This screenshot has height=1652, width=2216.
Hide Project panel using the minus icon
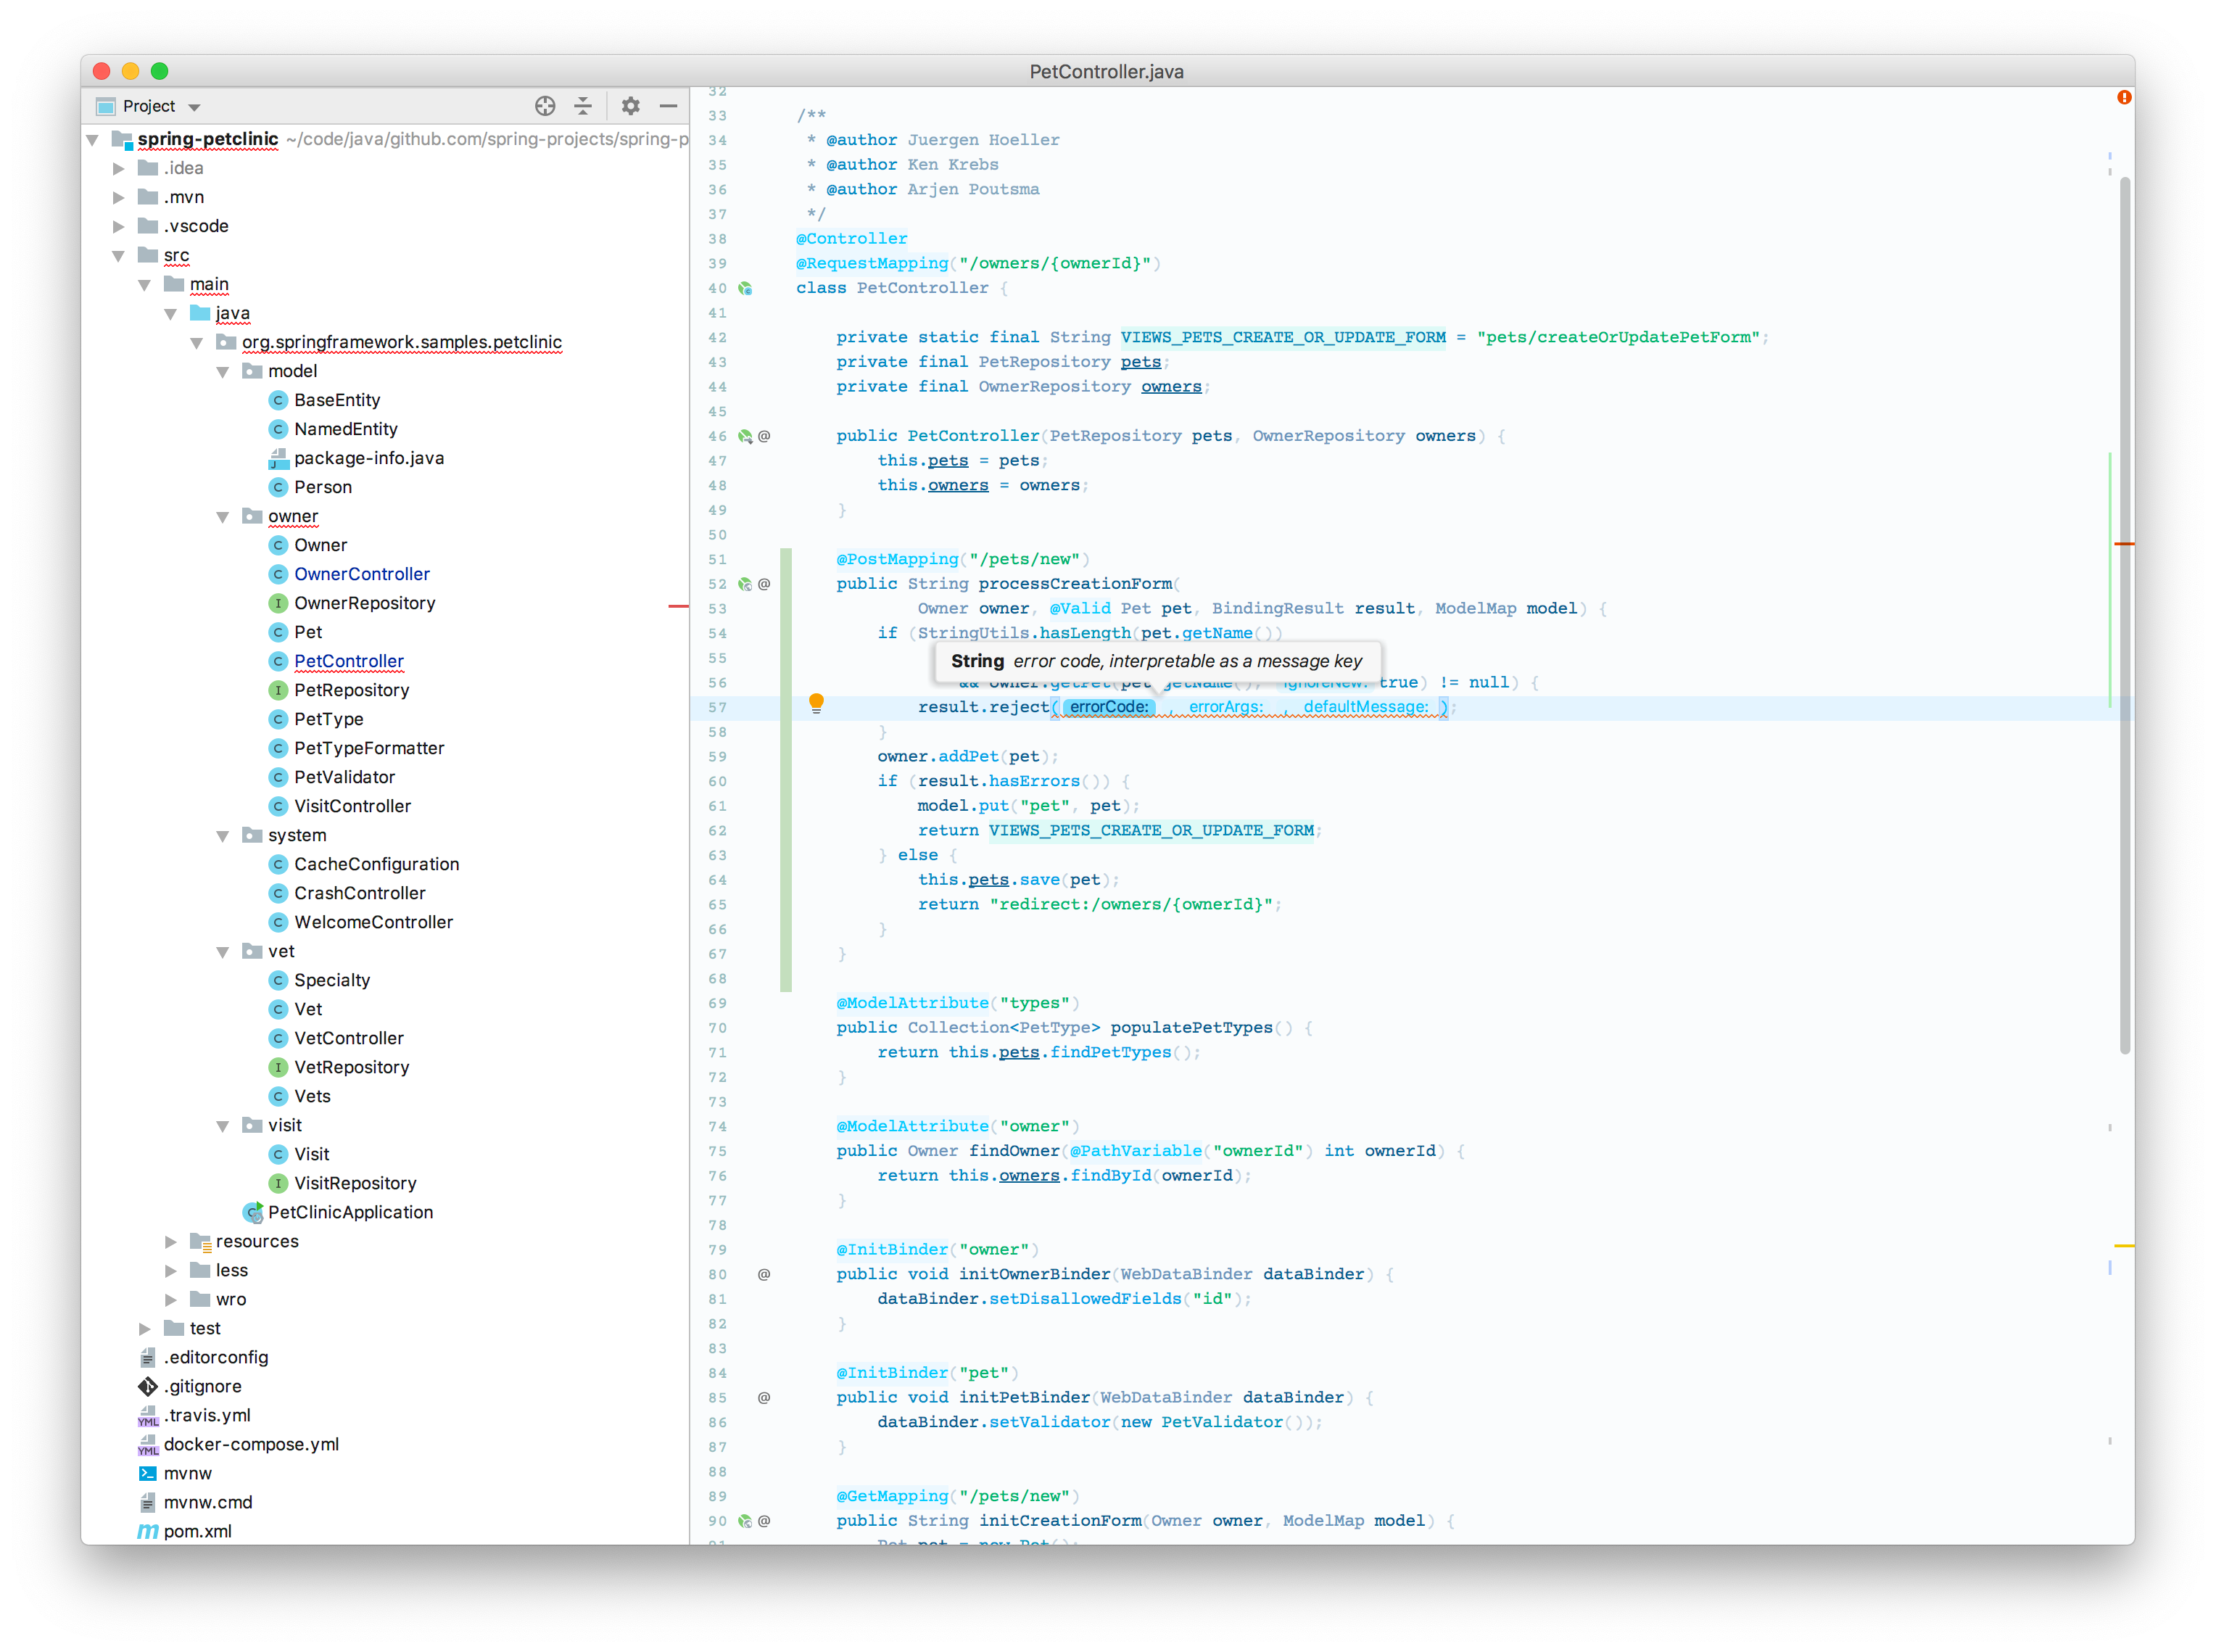(668, 106)
